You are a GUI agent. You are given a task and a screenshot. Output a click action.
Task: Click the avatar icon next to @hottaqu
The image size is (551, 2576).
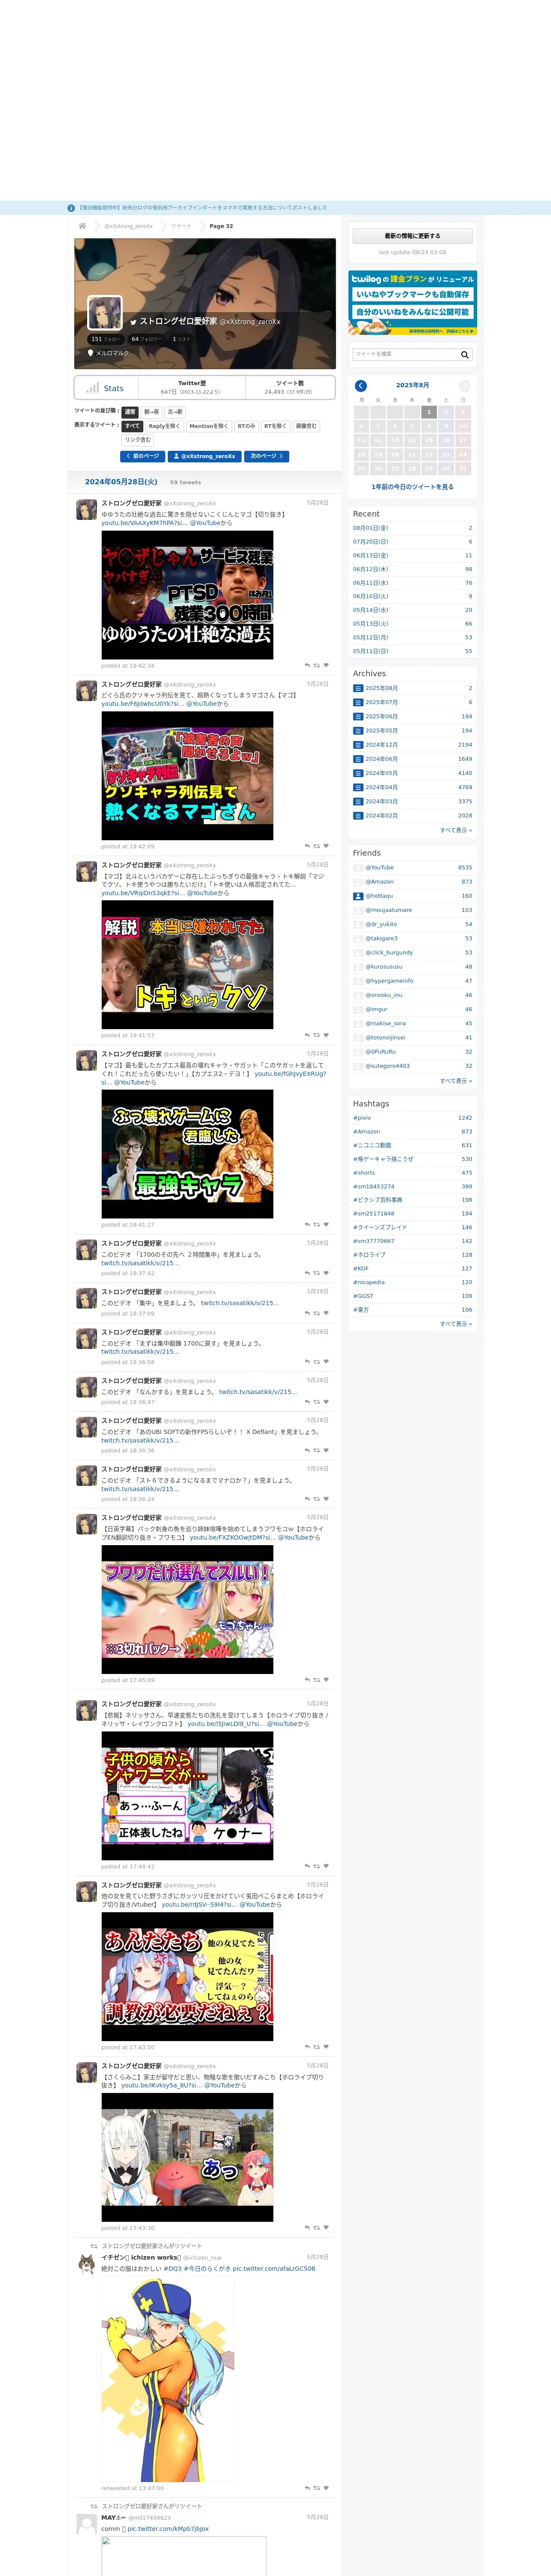[x=358, y=896]
